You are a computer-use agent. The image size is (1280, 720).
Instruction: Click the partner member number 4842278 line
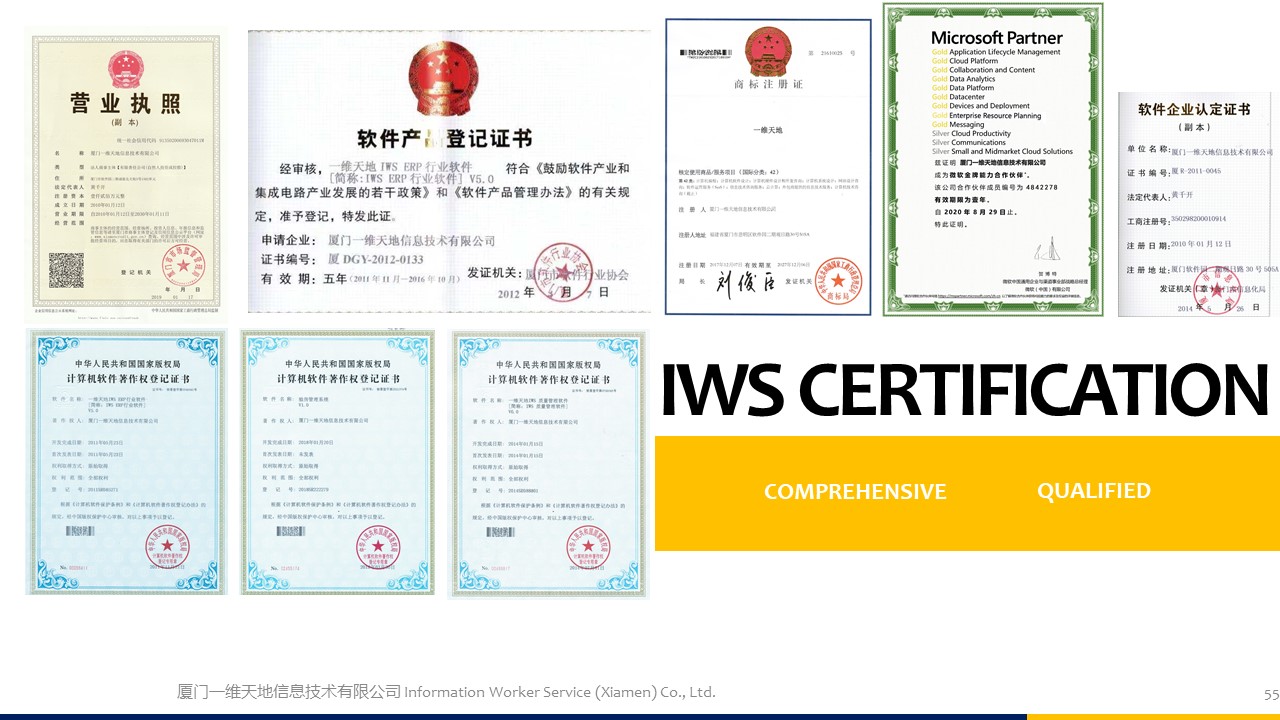tap(995, 187)
